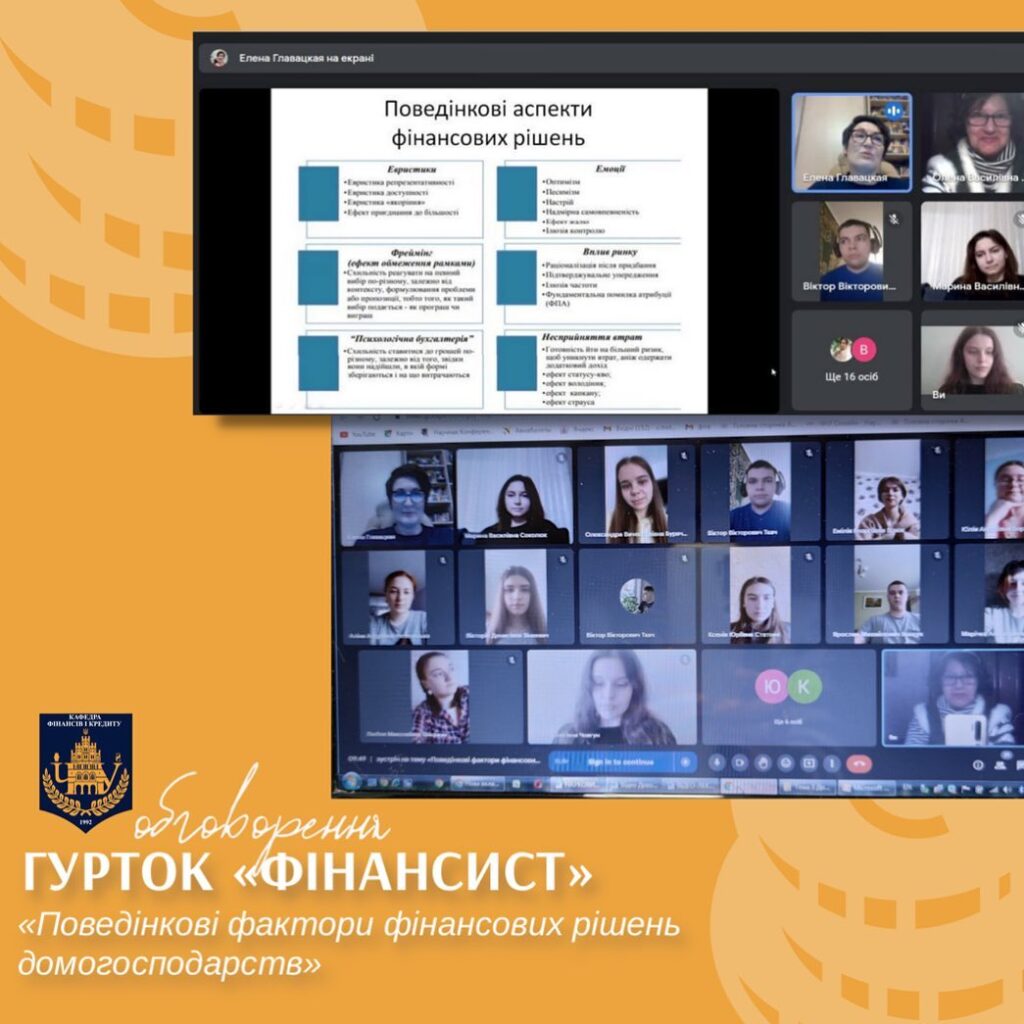Screen dimensions: 1024x1024
Task: Select Вікторія Денисівна tile in lower grid
Action: click(x=515, y=596)
